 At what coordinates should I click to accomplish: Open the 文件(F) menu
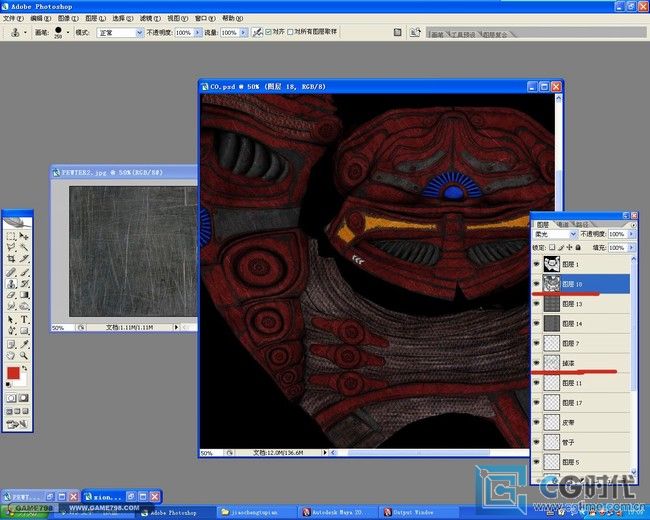[13, 18]
